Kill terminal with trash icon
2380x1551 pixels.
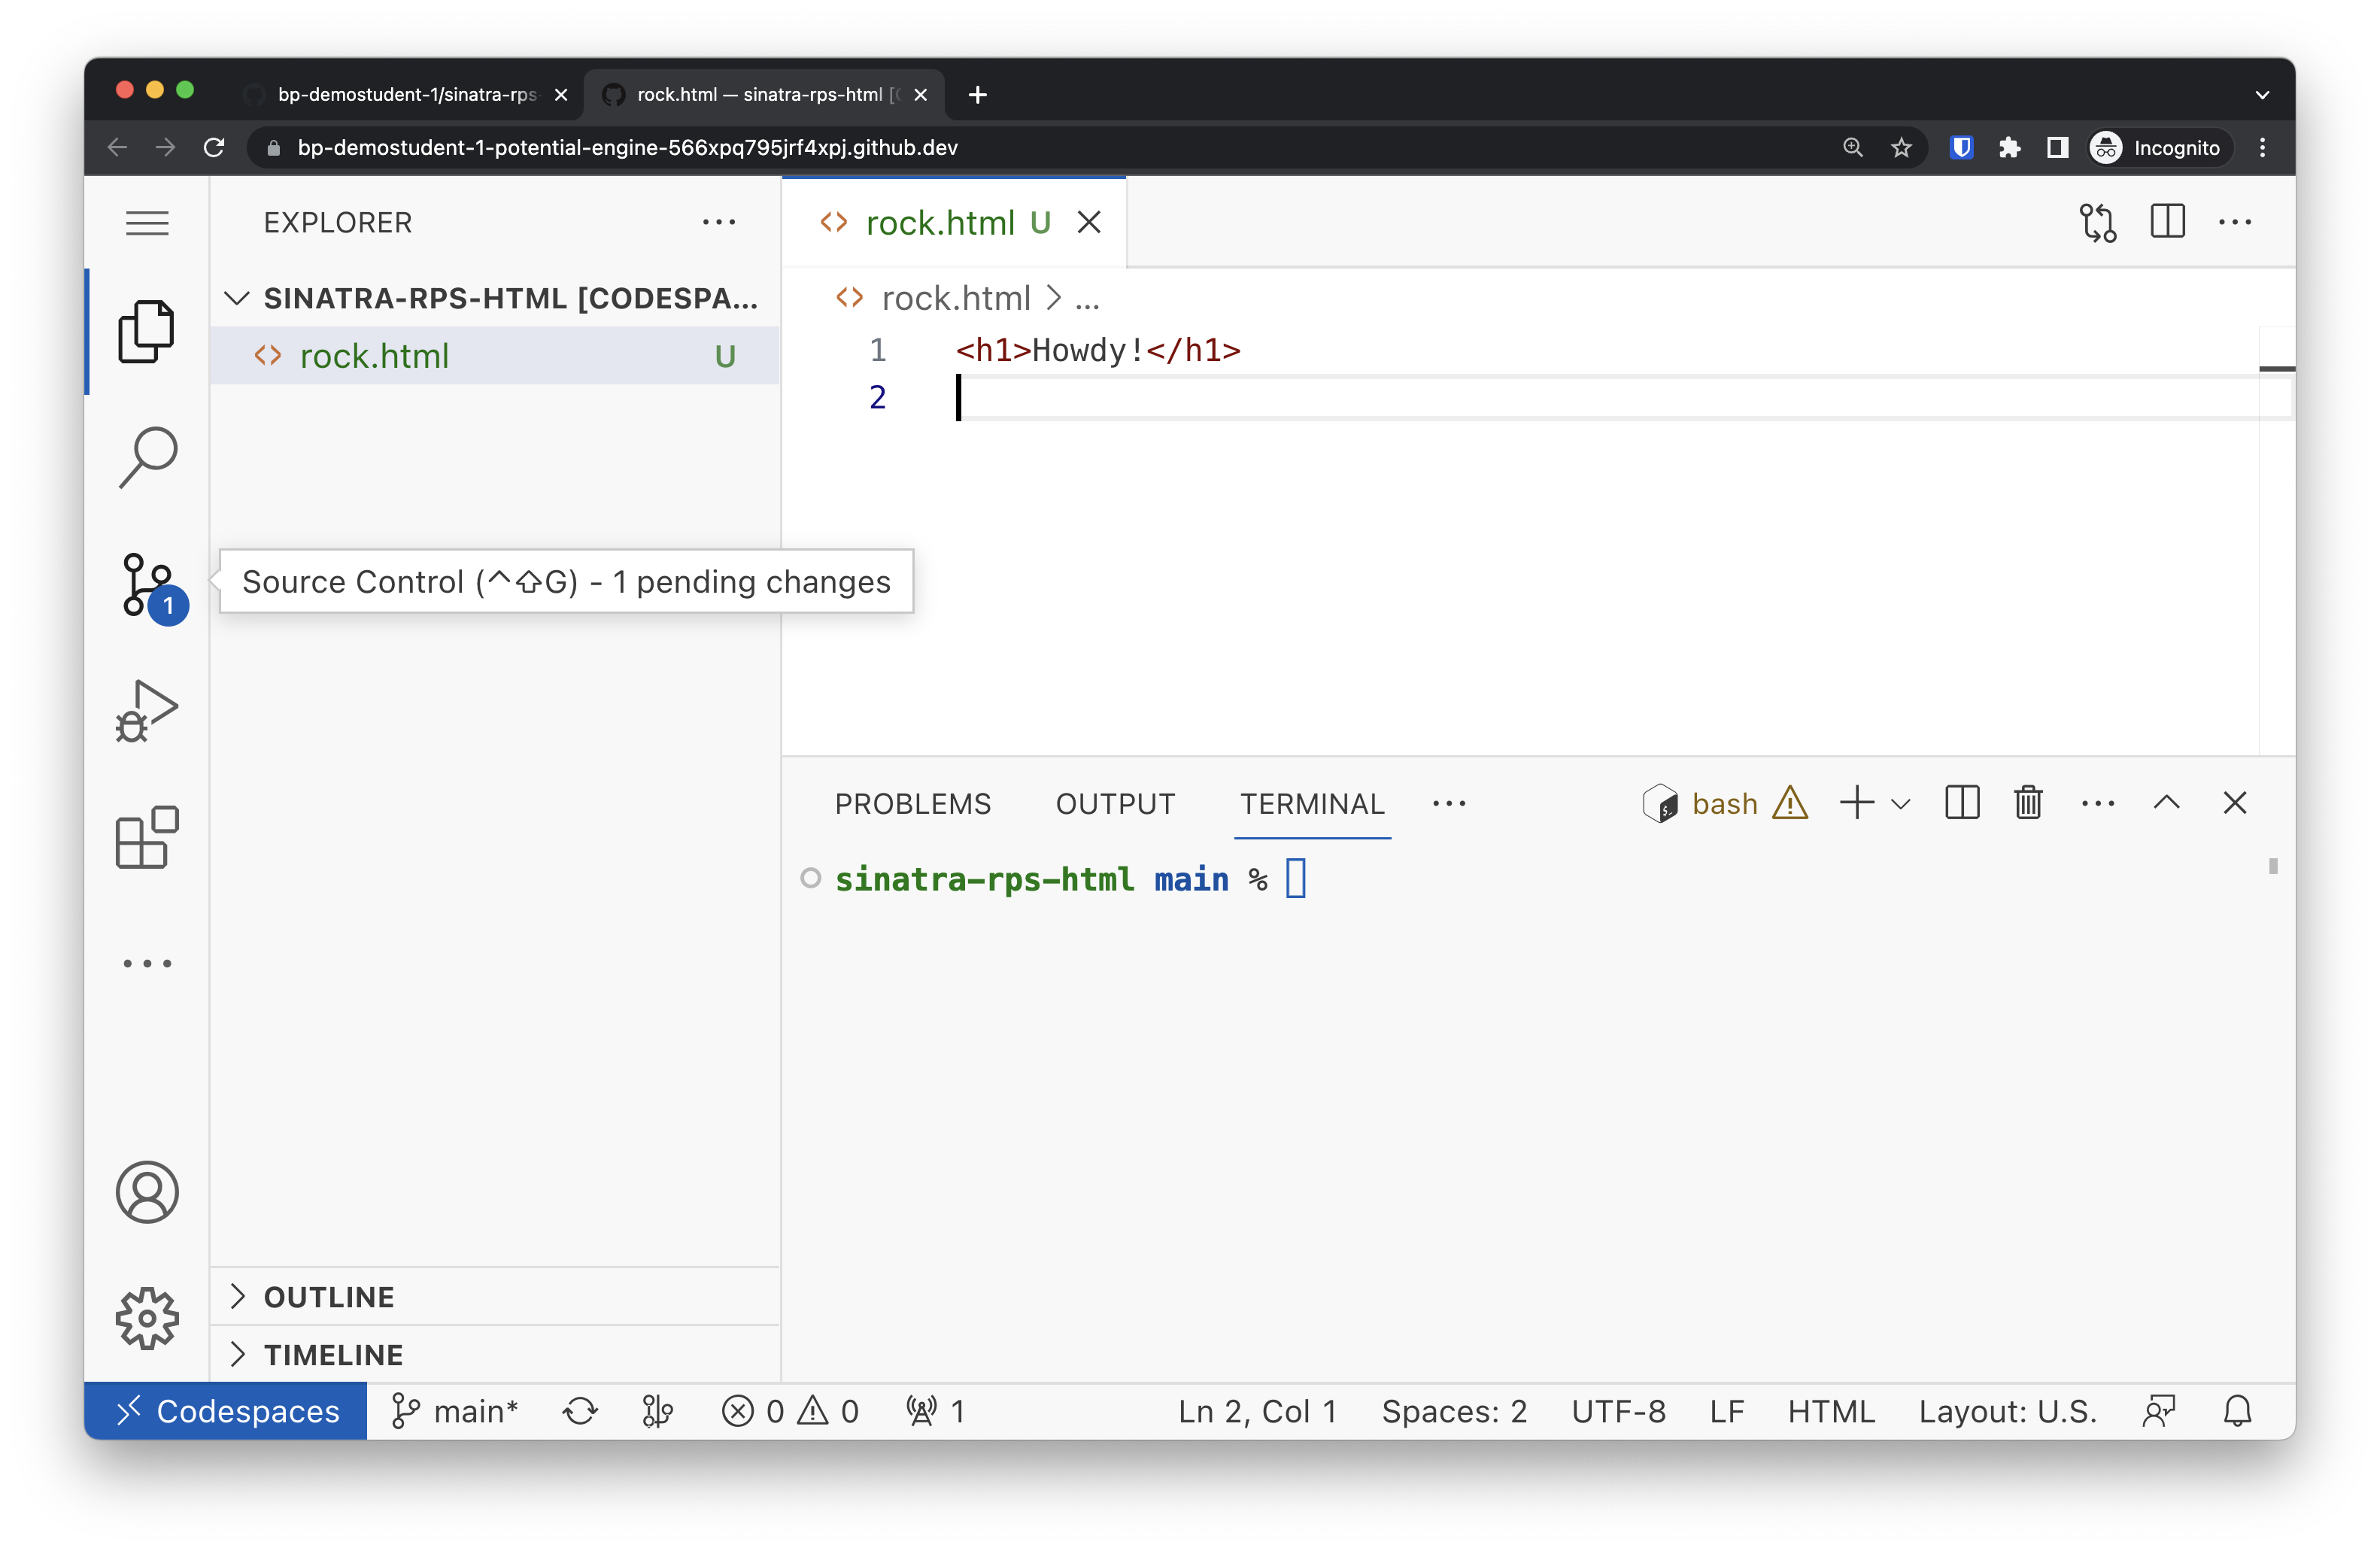pyautogui.click(x=2028, y=803)
